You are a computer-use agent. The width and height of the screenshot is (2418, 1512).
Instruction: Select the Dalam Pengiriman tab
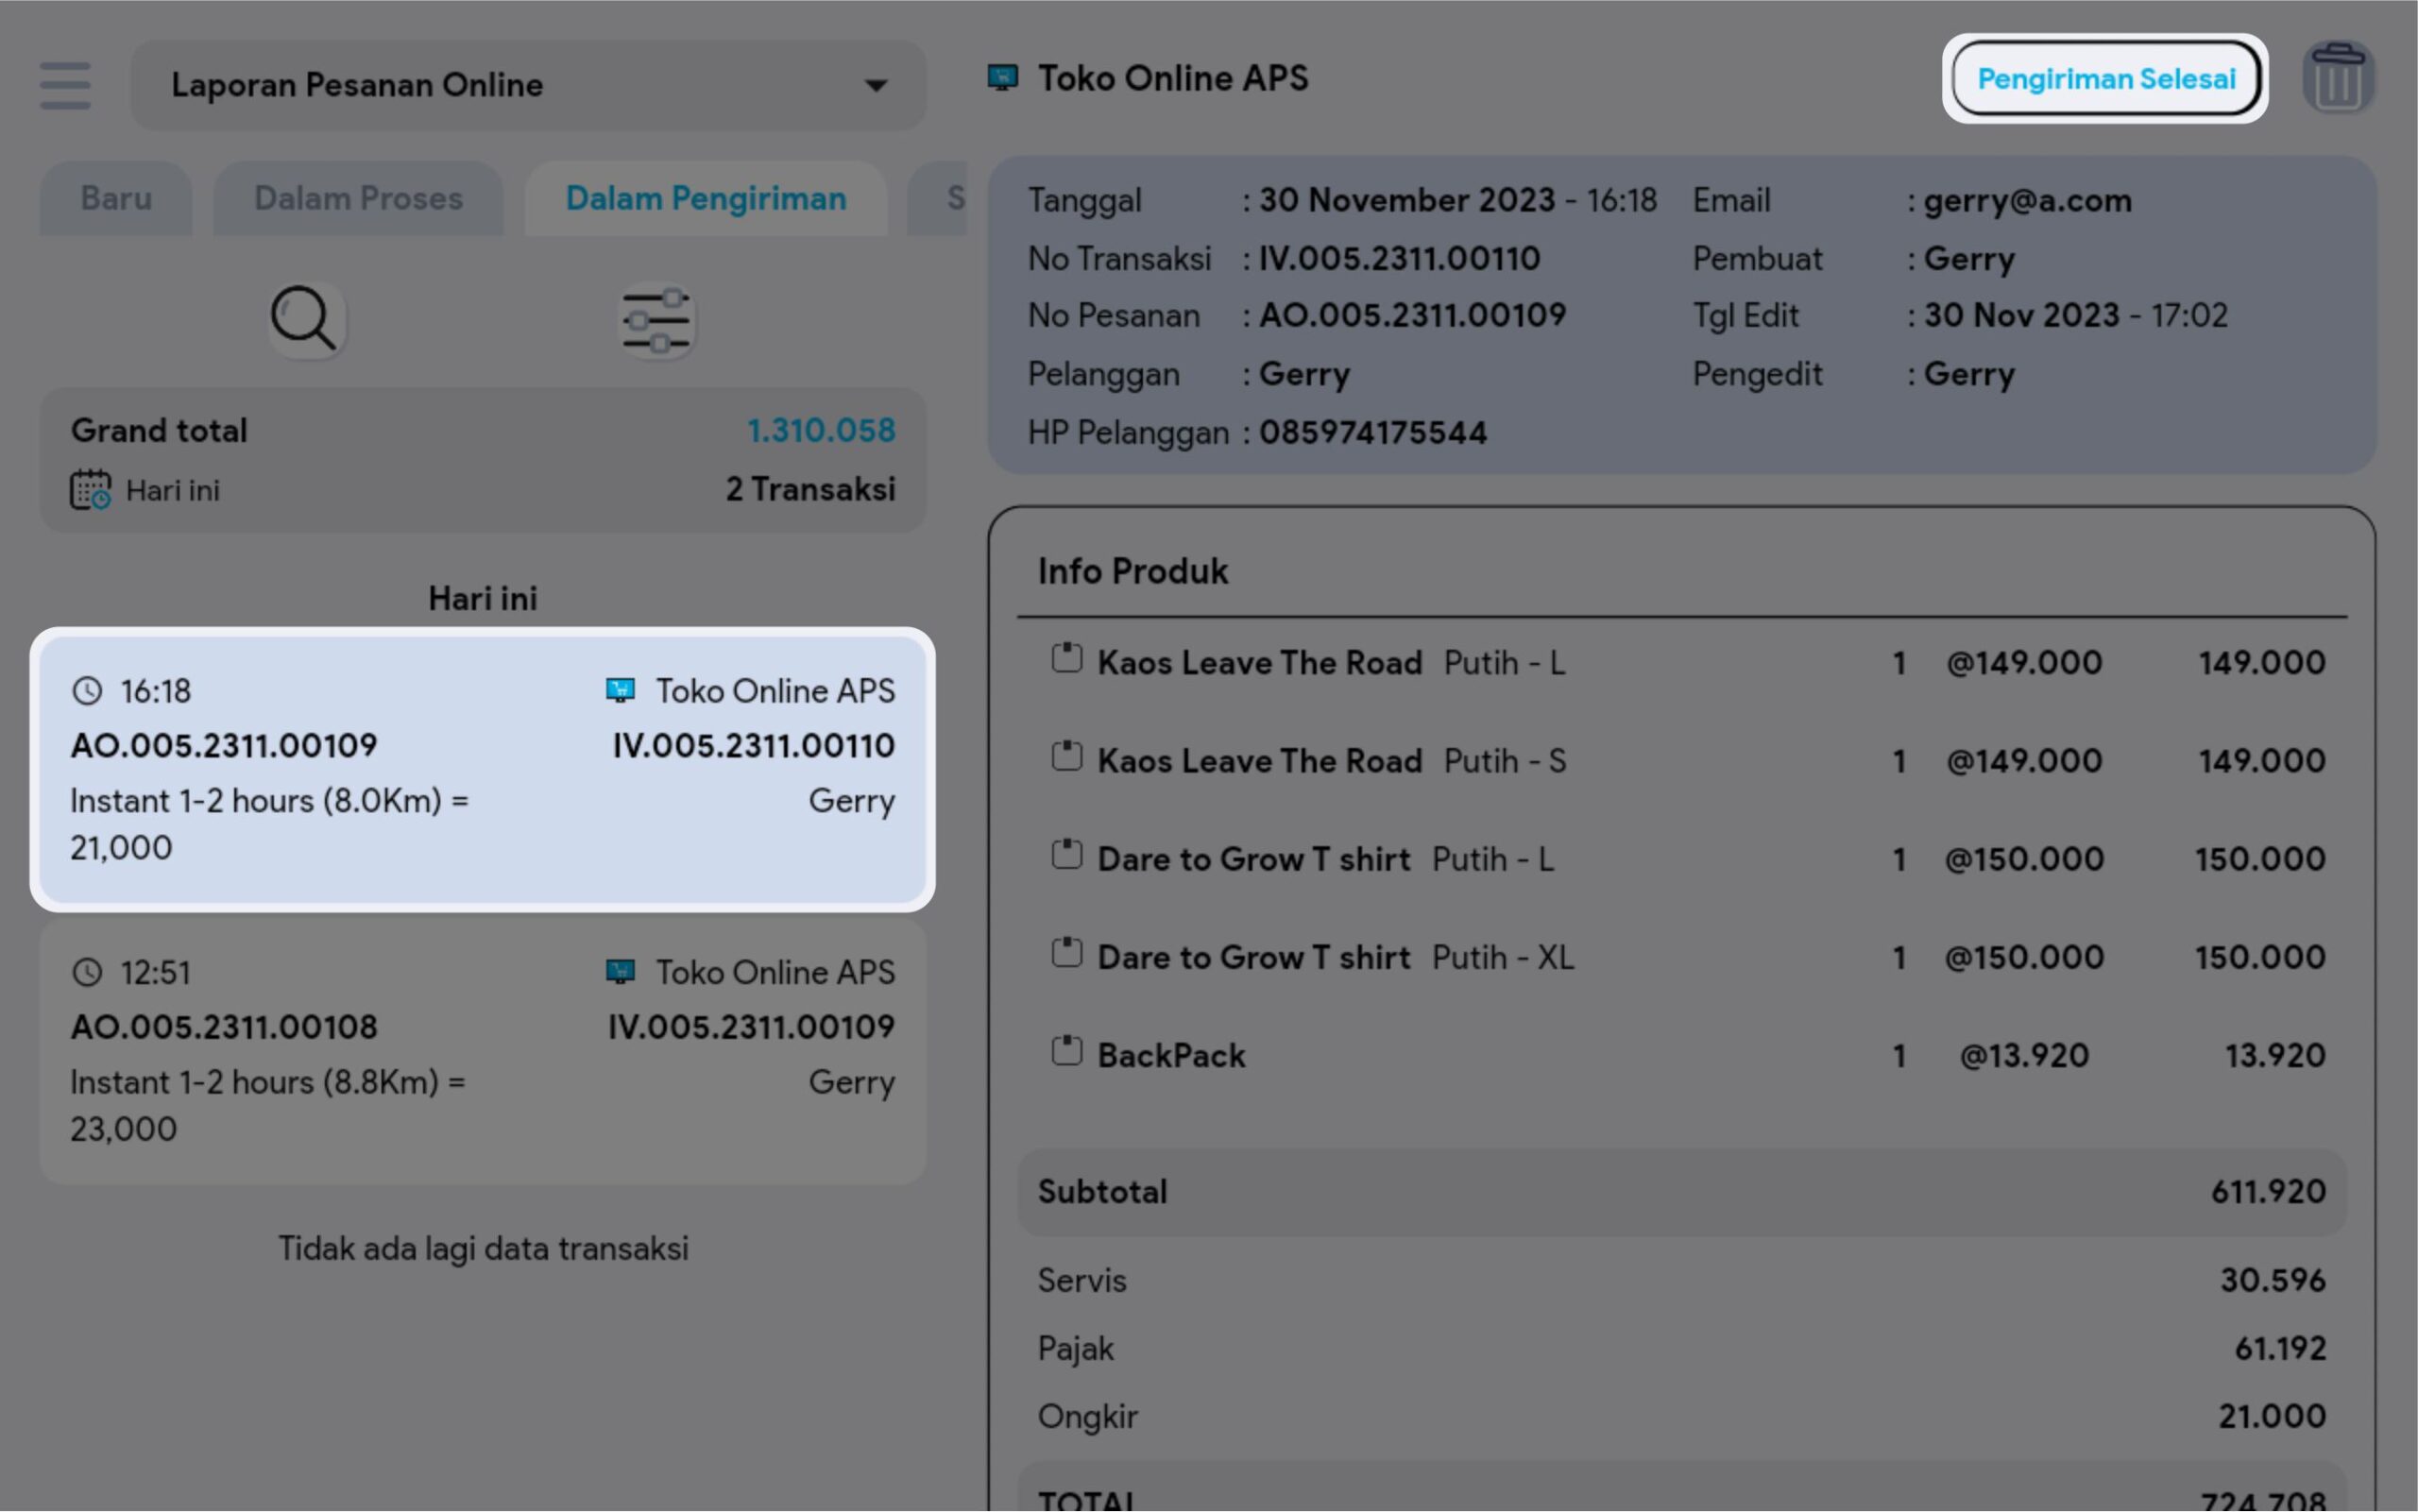click(x=706, y=199)
